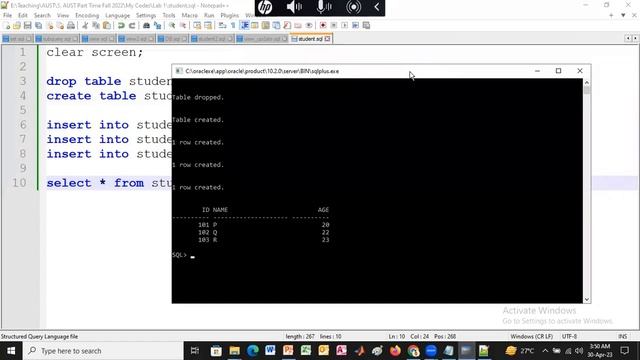Viewport: 640px width, 360px height.
Task: Click the Stop Recording macro icon
Action: click(x=333, y=25)
